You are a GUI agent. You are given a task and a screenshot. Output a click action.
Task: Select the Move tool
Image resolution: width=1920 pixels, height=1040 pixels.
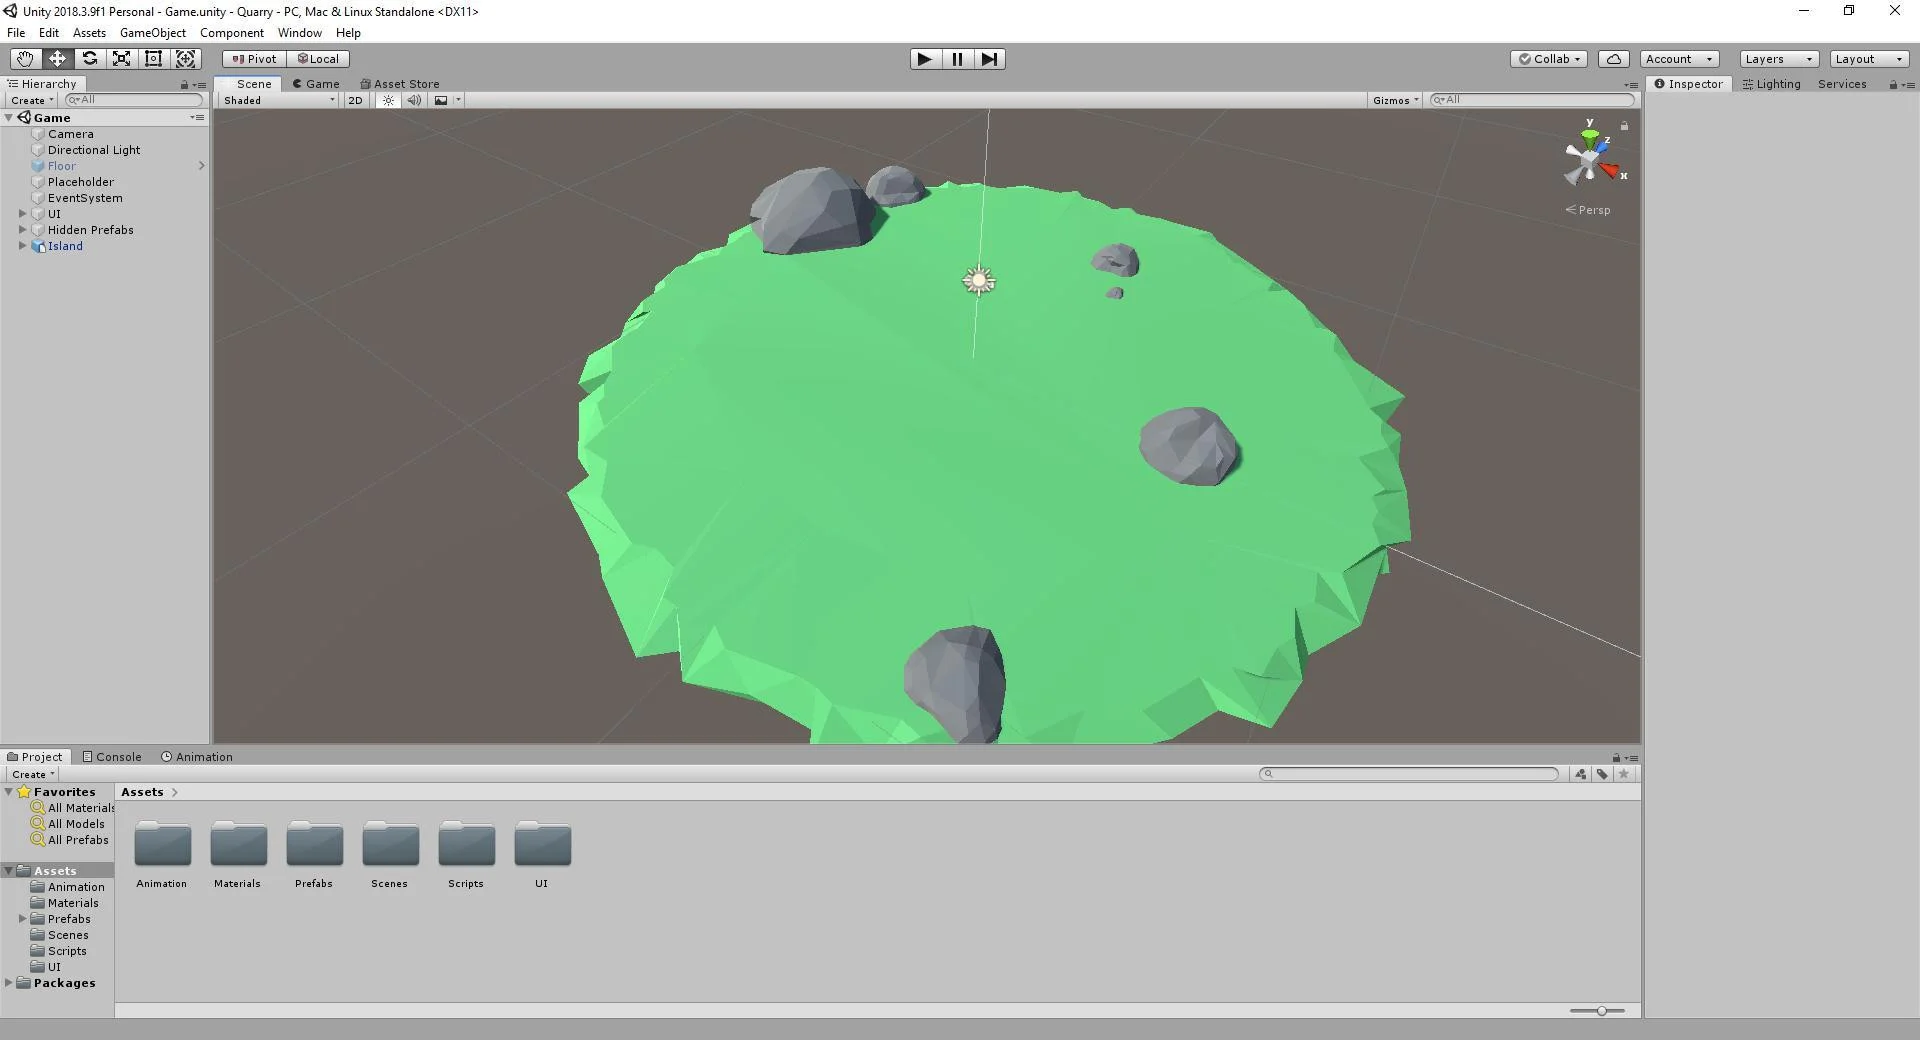[57, 59]
